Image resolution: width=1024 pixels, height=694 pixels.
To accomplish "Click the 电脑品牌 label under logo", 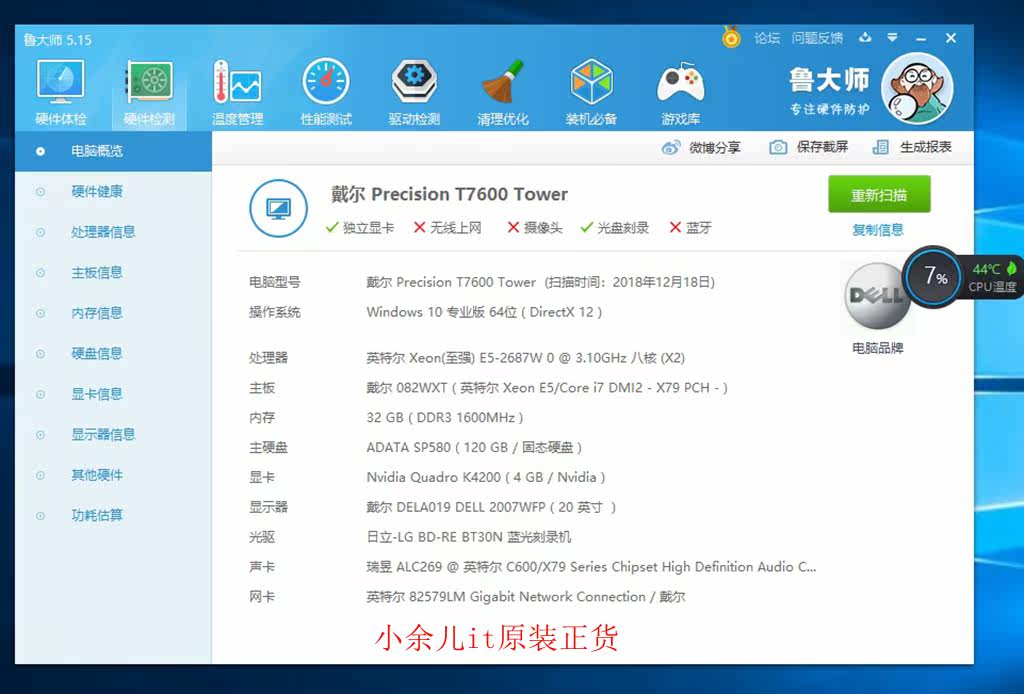I will 878,348.
